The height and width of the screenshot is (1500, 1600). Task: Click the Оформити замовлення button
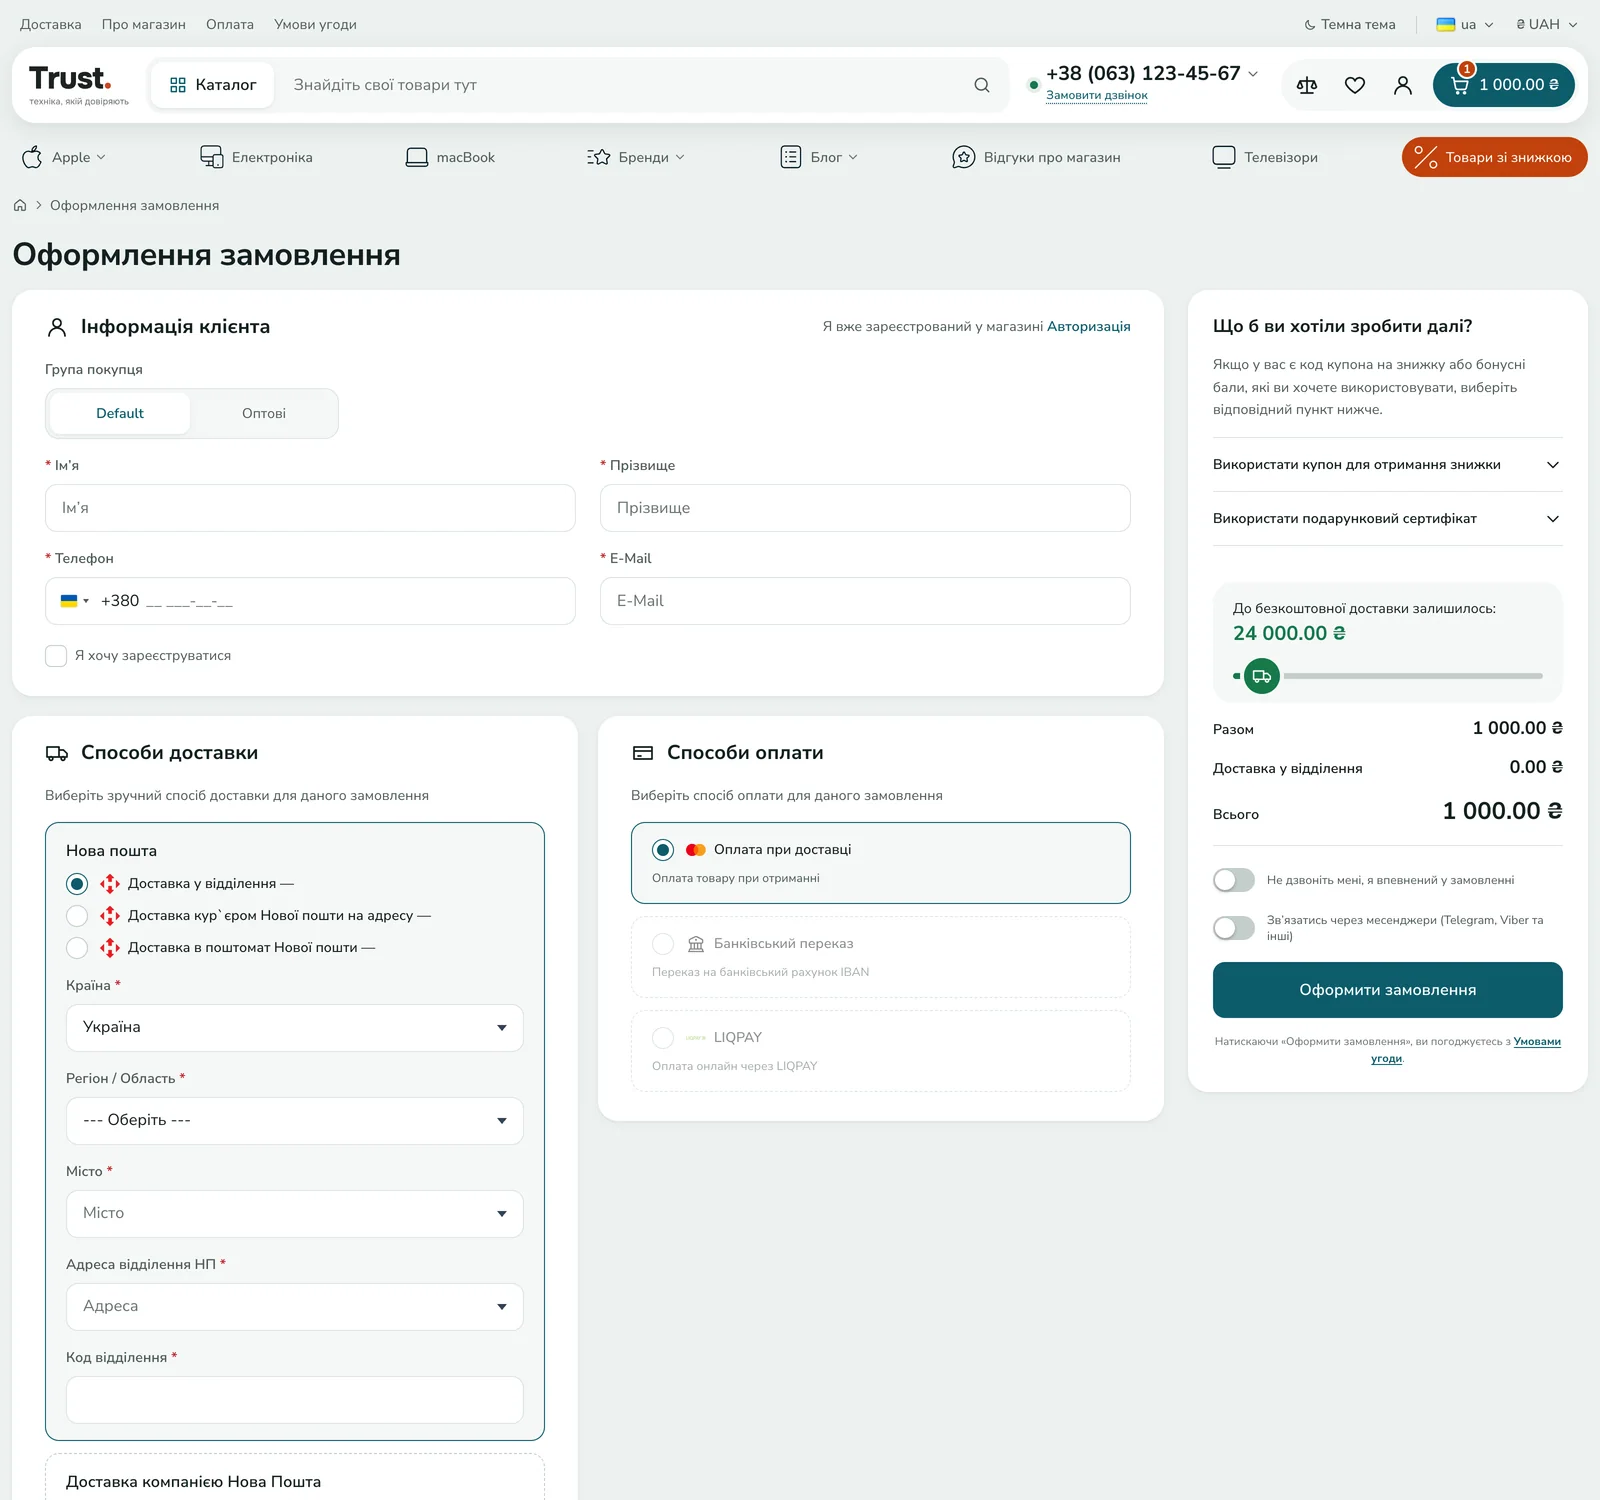[x=1388, y=990]
